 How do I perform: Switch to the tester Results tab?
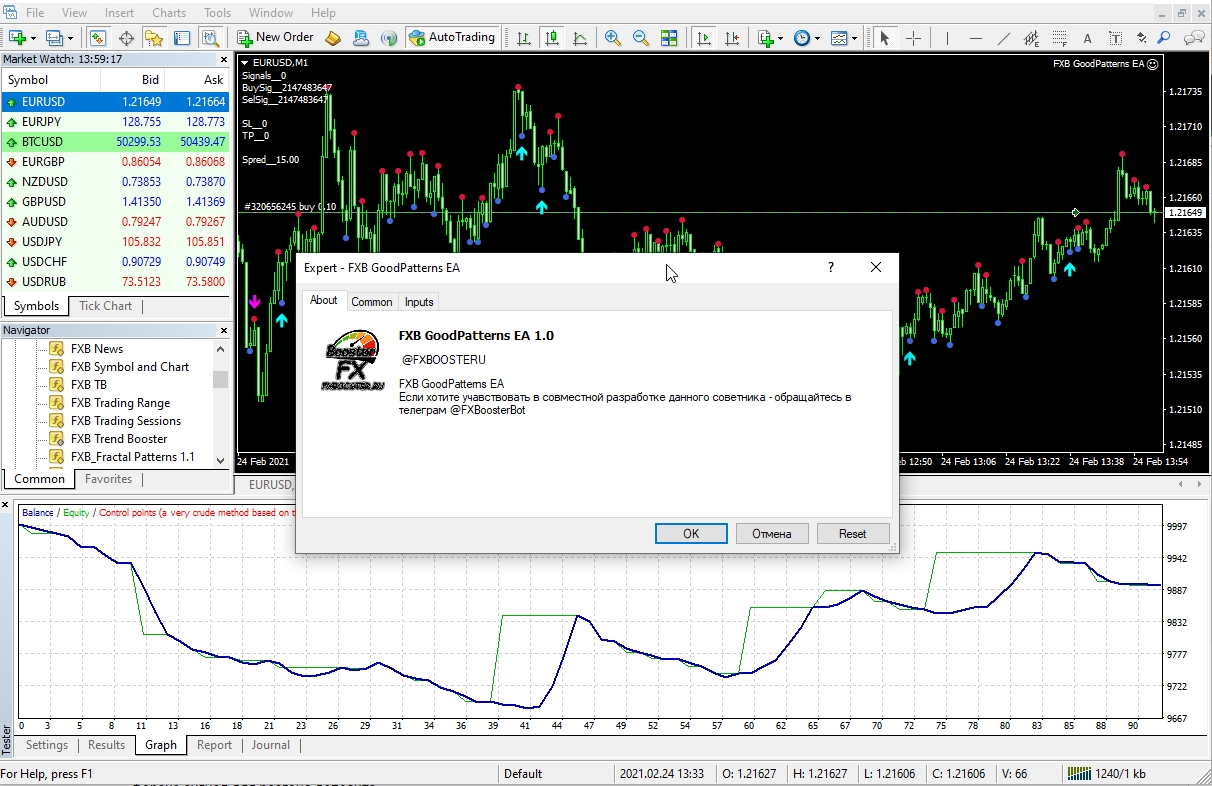(106, 745)
